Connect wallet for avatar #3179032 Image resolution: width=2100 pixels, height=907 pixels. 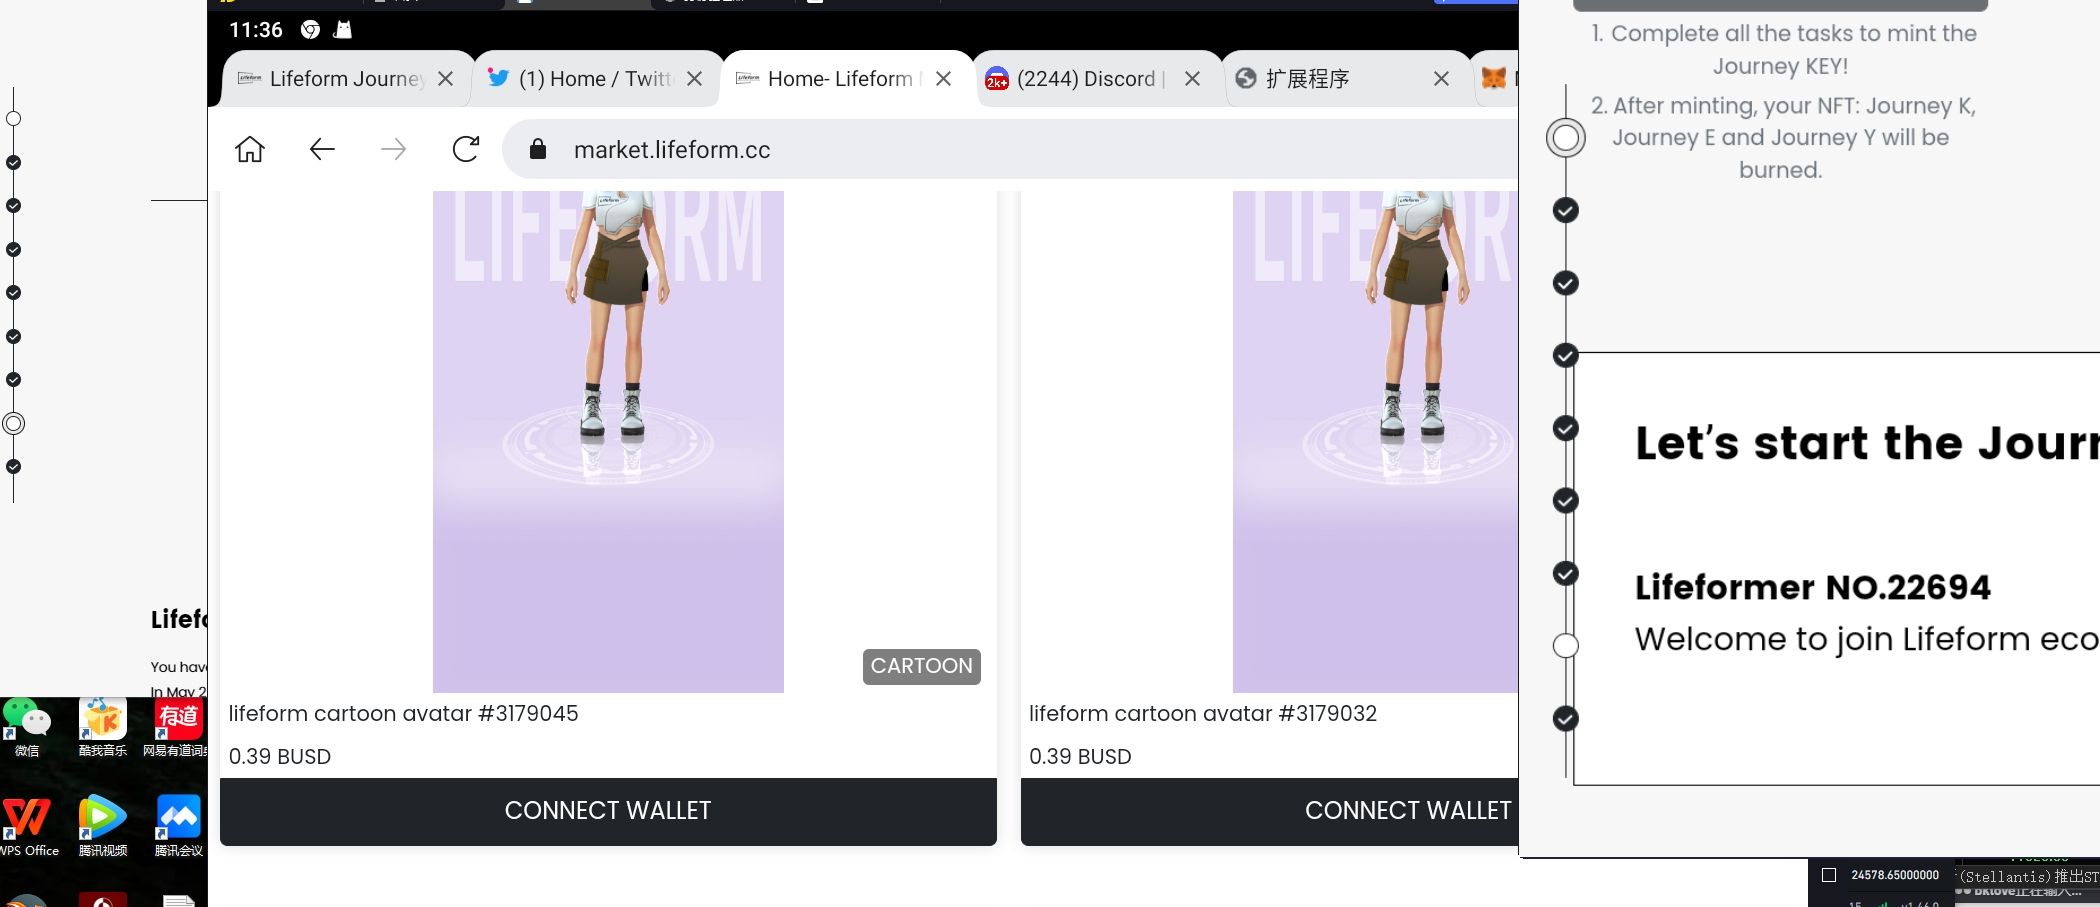[x=1269, y=811]
